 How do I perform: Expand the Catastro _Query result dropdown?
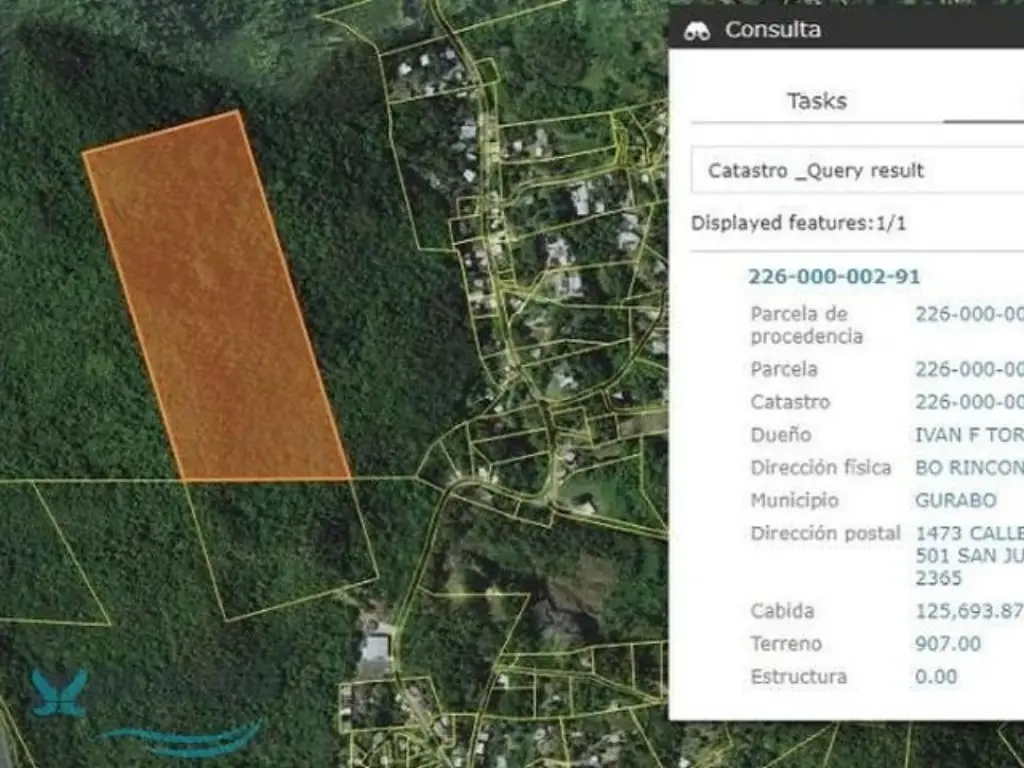coord(857,170)
